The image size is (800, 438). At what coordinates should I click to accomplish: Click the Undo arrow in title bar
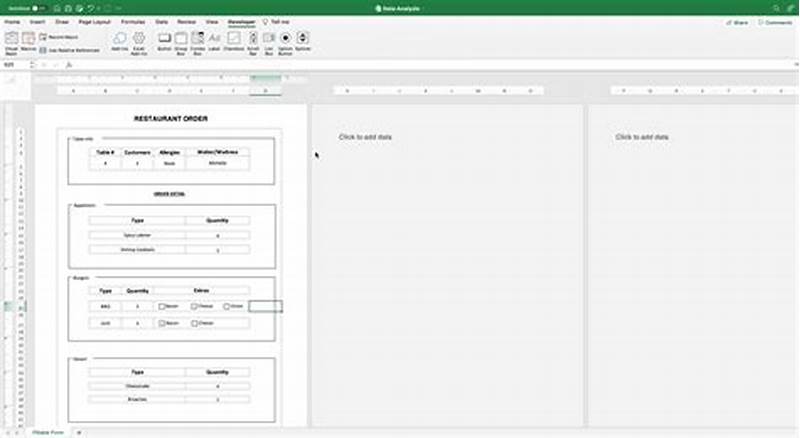coord(91,8)
